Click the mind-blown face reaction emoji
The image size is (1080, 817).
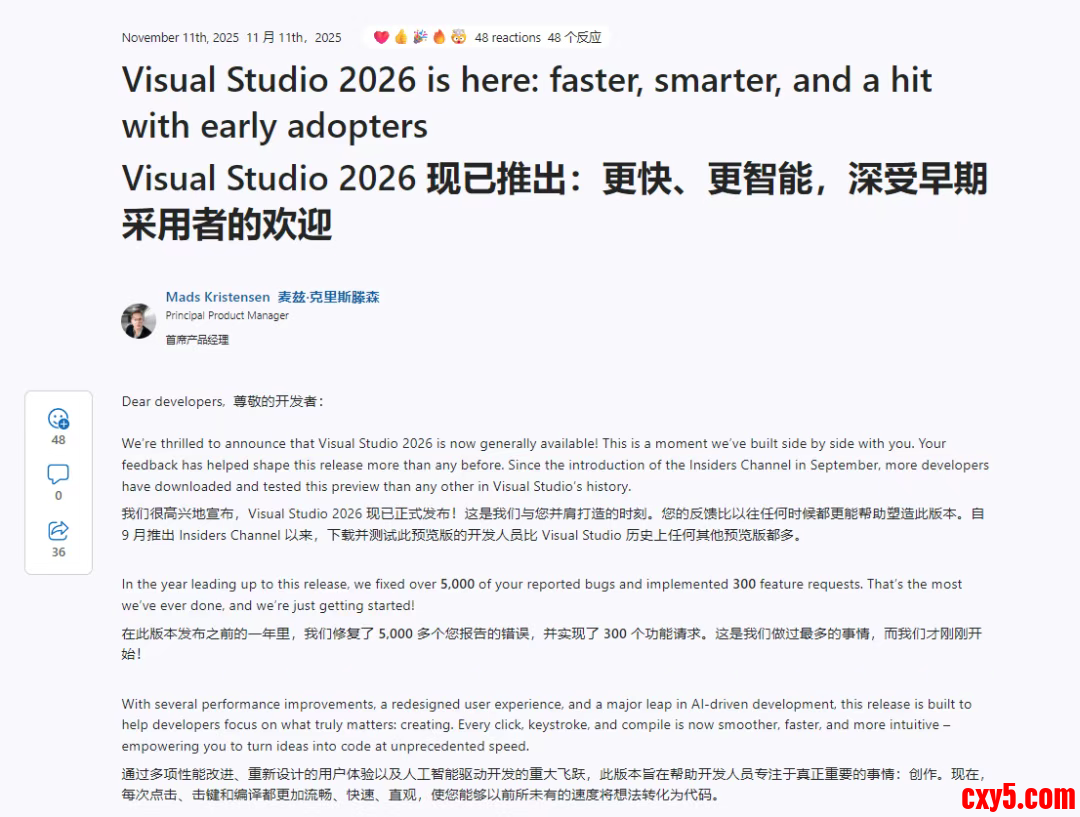click(459, 37)
